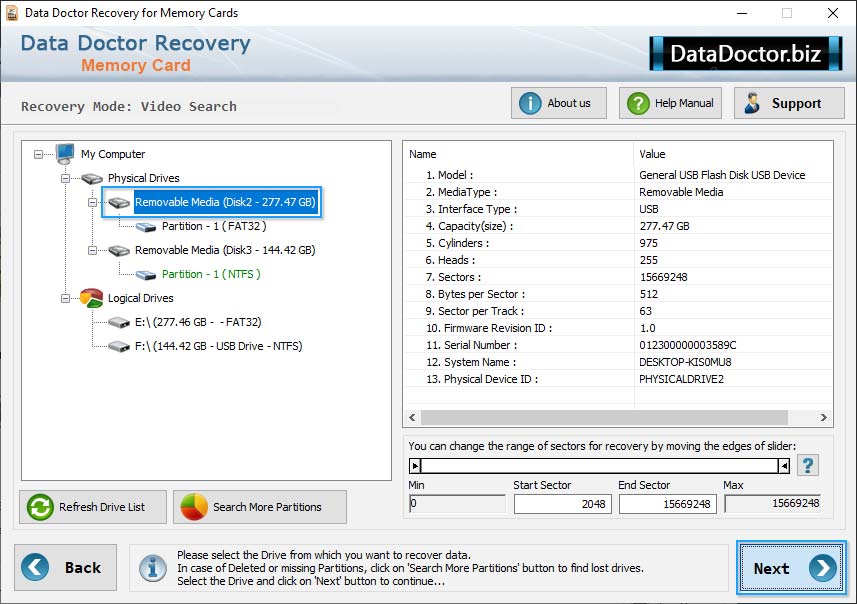This screenshot has height=604, width=857.
Task: Click the Logical Drives tree label
Action: [x=140, y=298]
